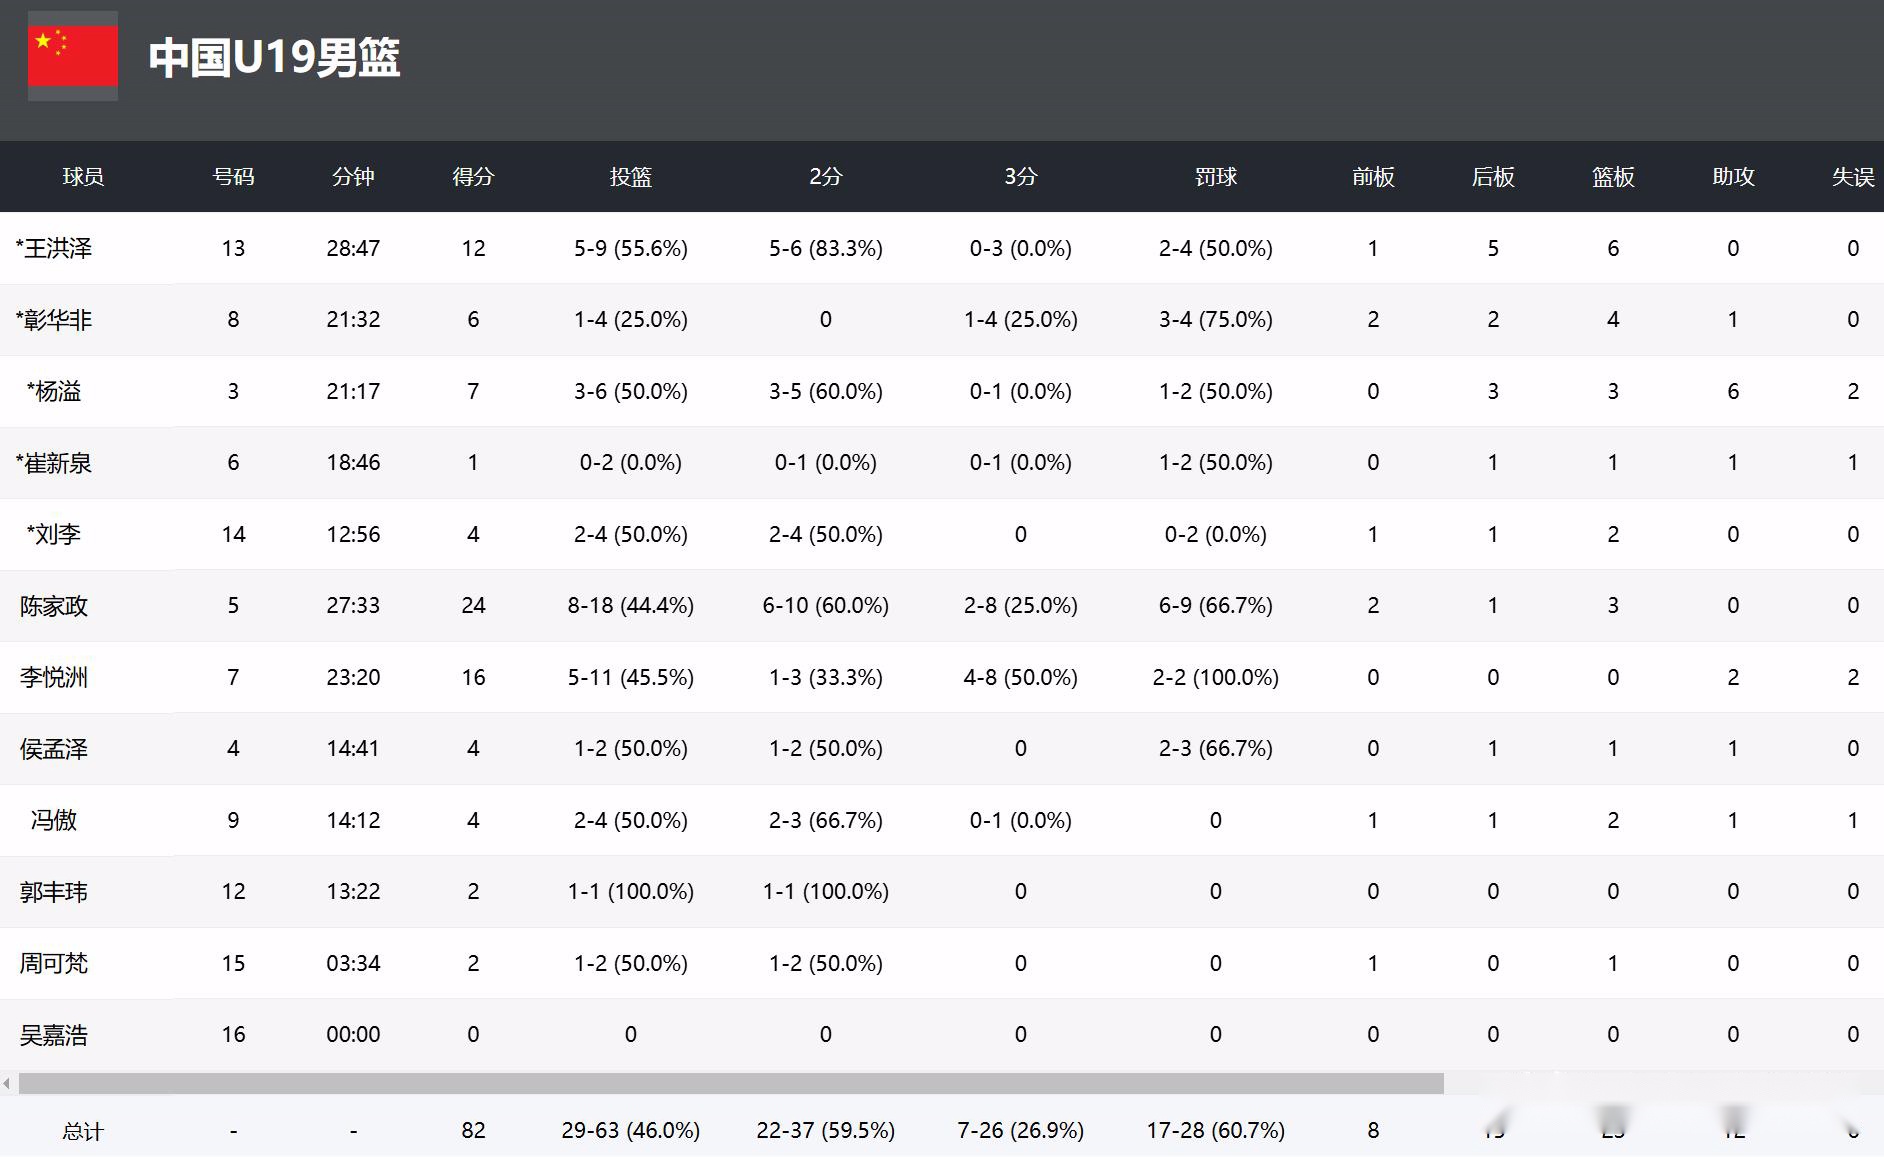The image size is (1884, 1157).
Task: Sort by the 球员 column header
Action: click(x=83, y=177)
